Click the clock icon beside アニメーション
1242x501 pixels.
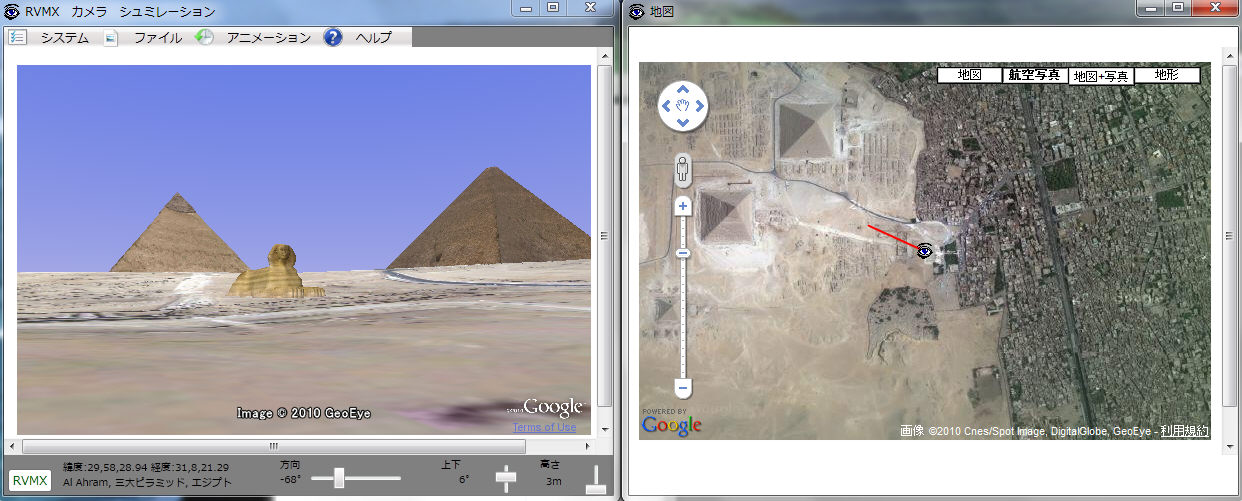tap(204, 37)
